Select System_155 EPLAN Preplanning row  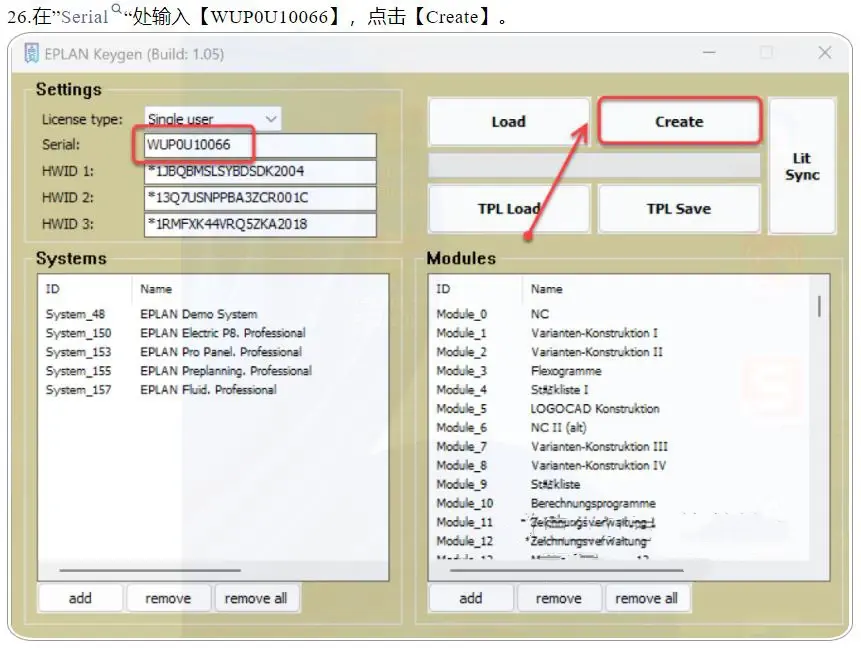pos(213,371)
